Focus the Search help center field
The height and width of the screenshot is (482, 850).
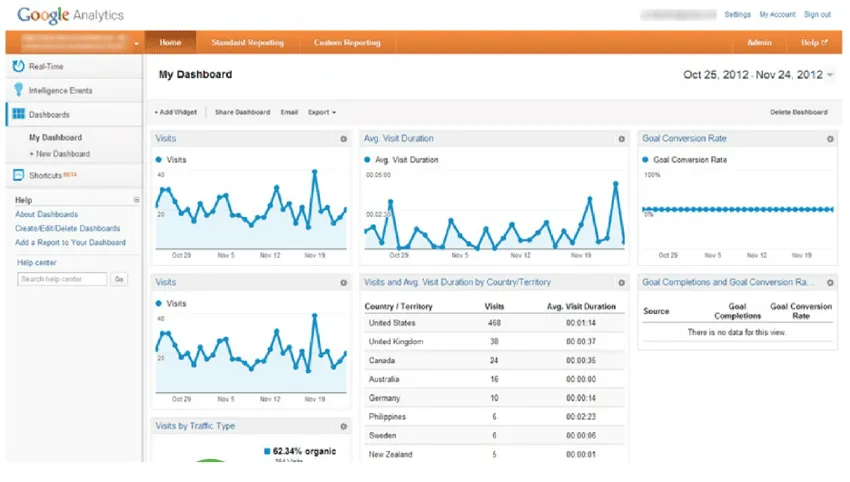62,279
